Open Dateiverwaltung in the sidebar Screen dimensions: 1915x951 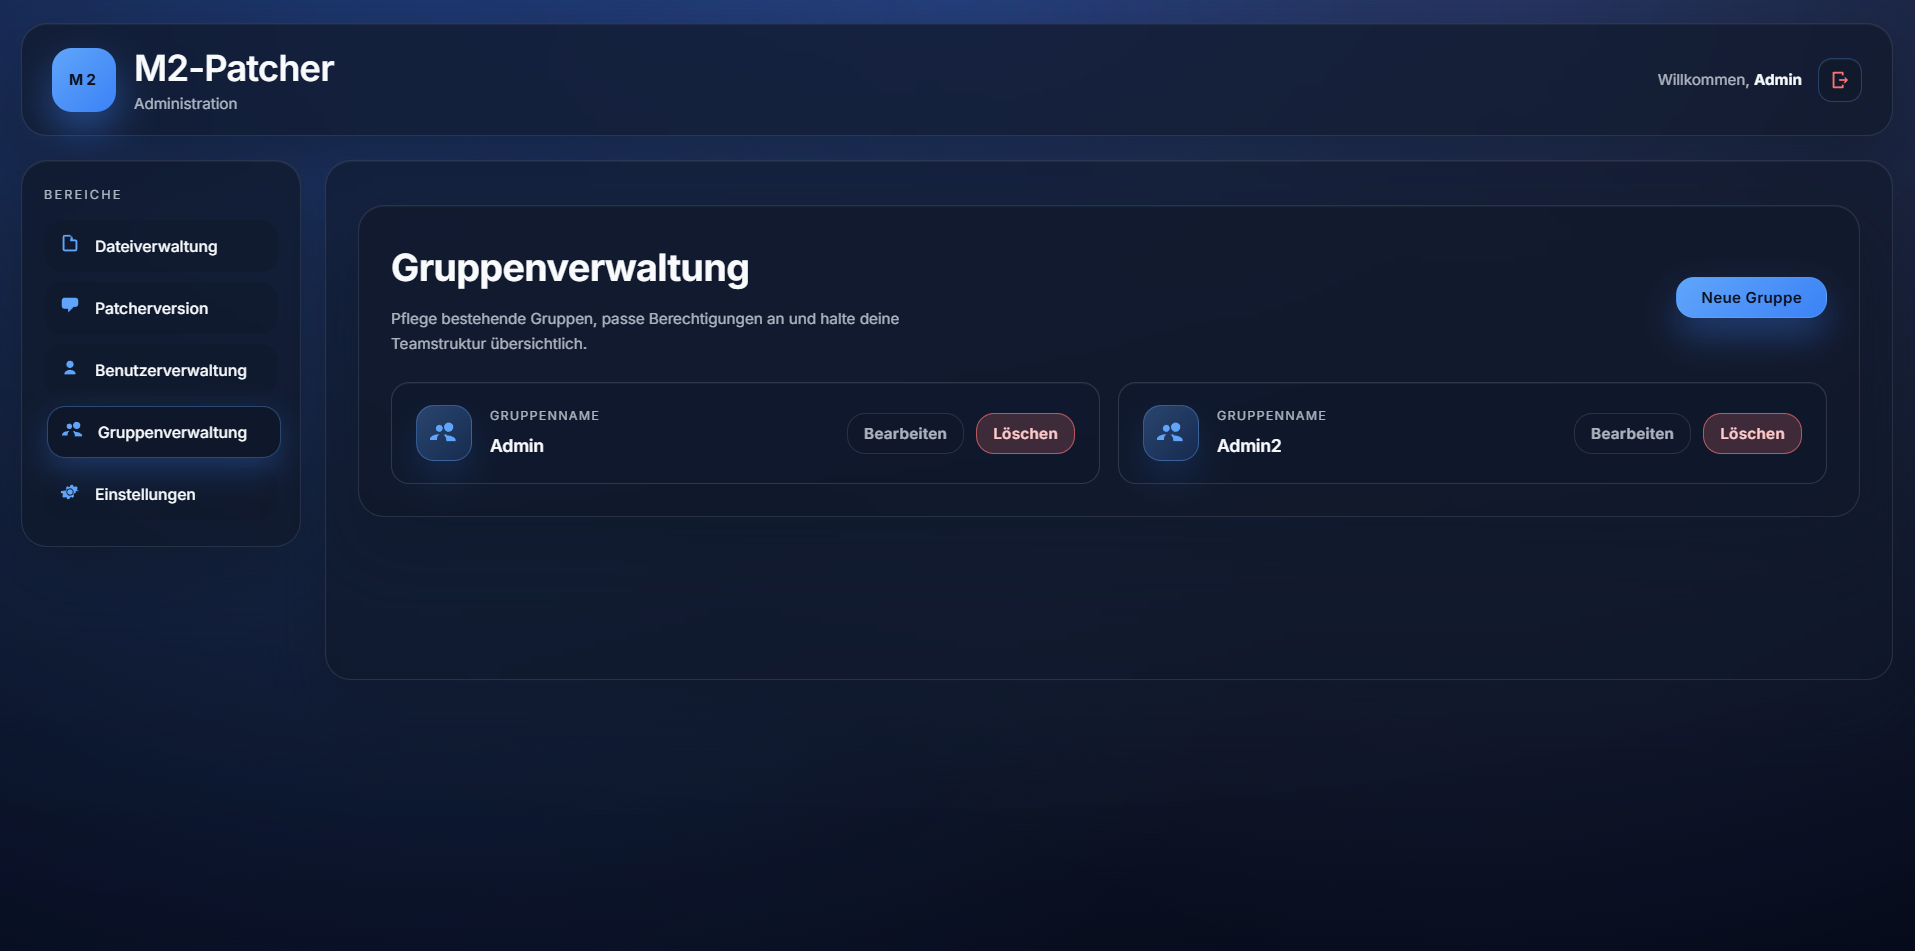[x=163, y=246]
